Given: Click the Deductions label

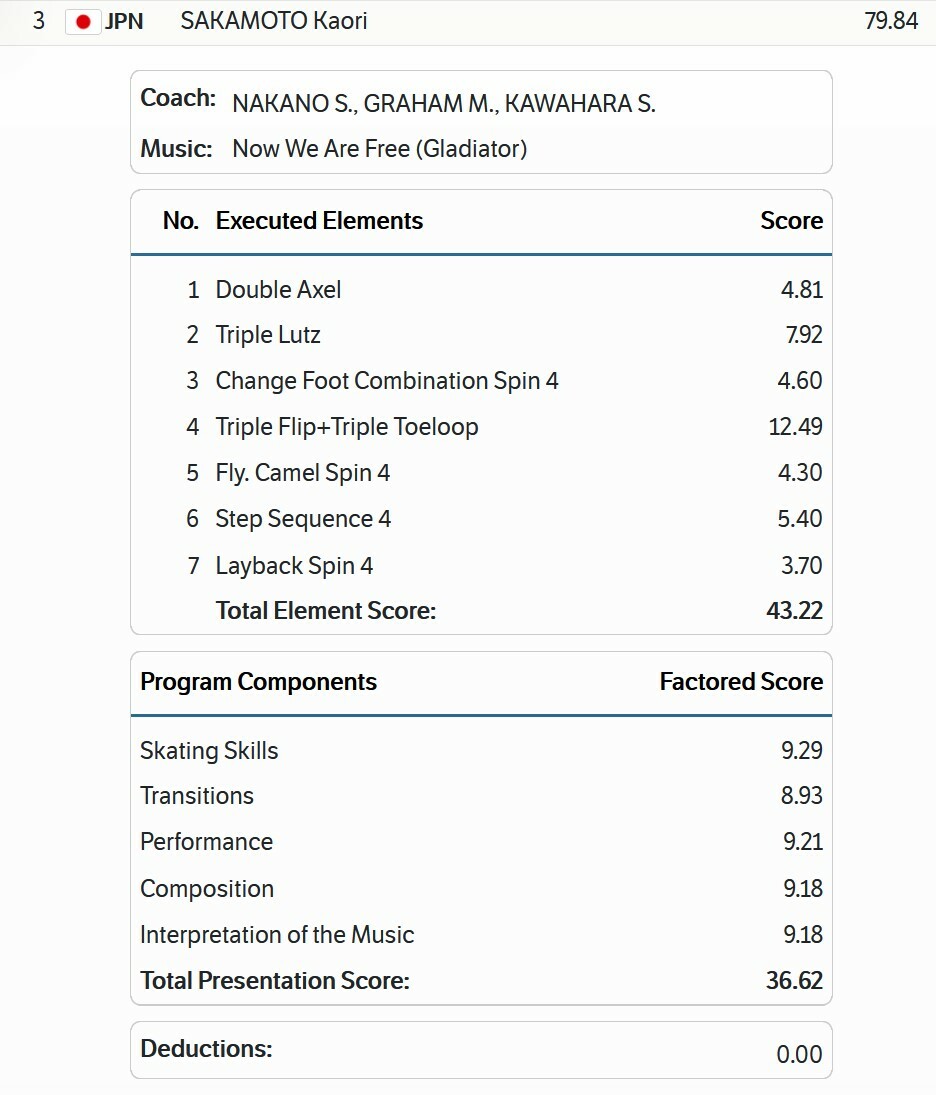Looking at the screenshot, I should point(206,1049).
